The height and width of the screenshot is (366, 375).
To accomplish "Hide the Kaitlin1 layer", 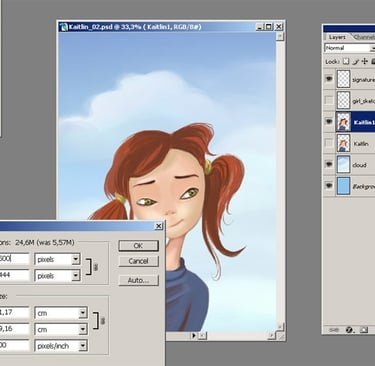I will coord(329,122).
